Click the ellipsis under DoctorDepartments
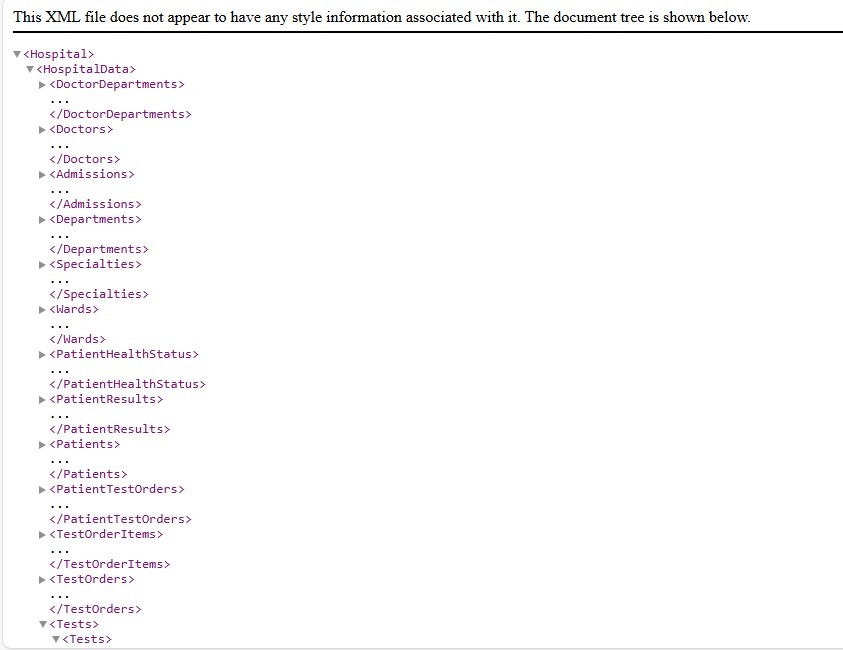 pyautogui.click(x=59, y=101)
